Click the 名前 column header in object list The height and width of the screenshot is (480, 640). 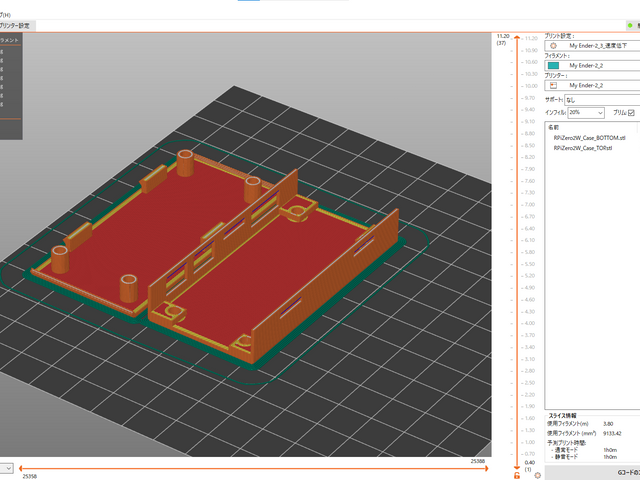[554, 127]
